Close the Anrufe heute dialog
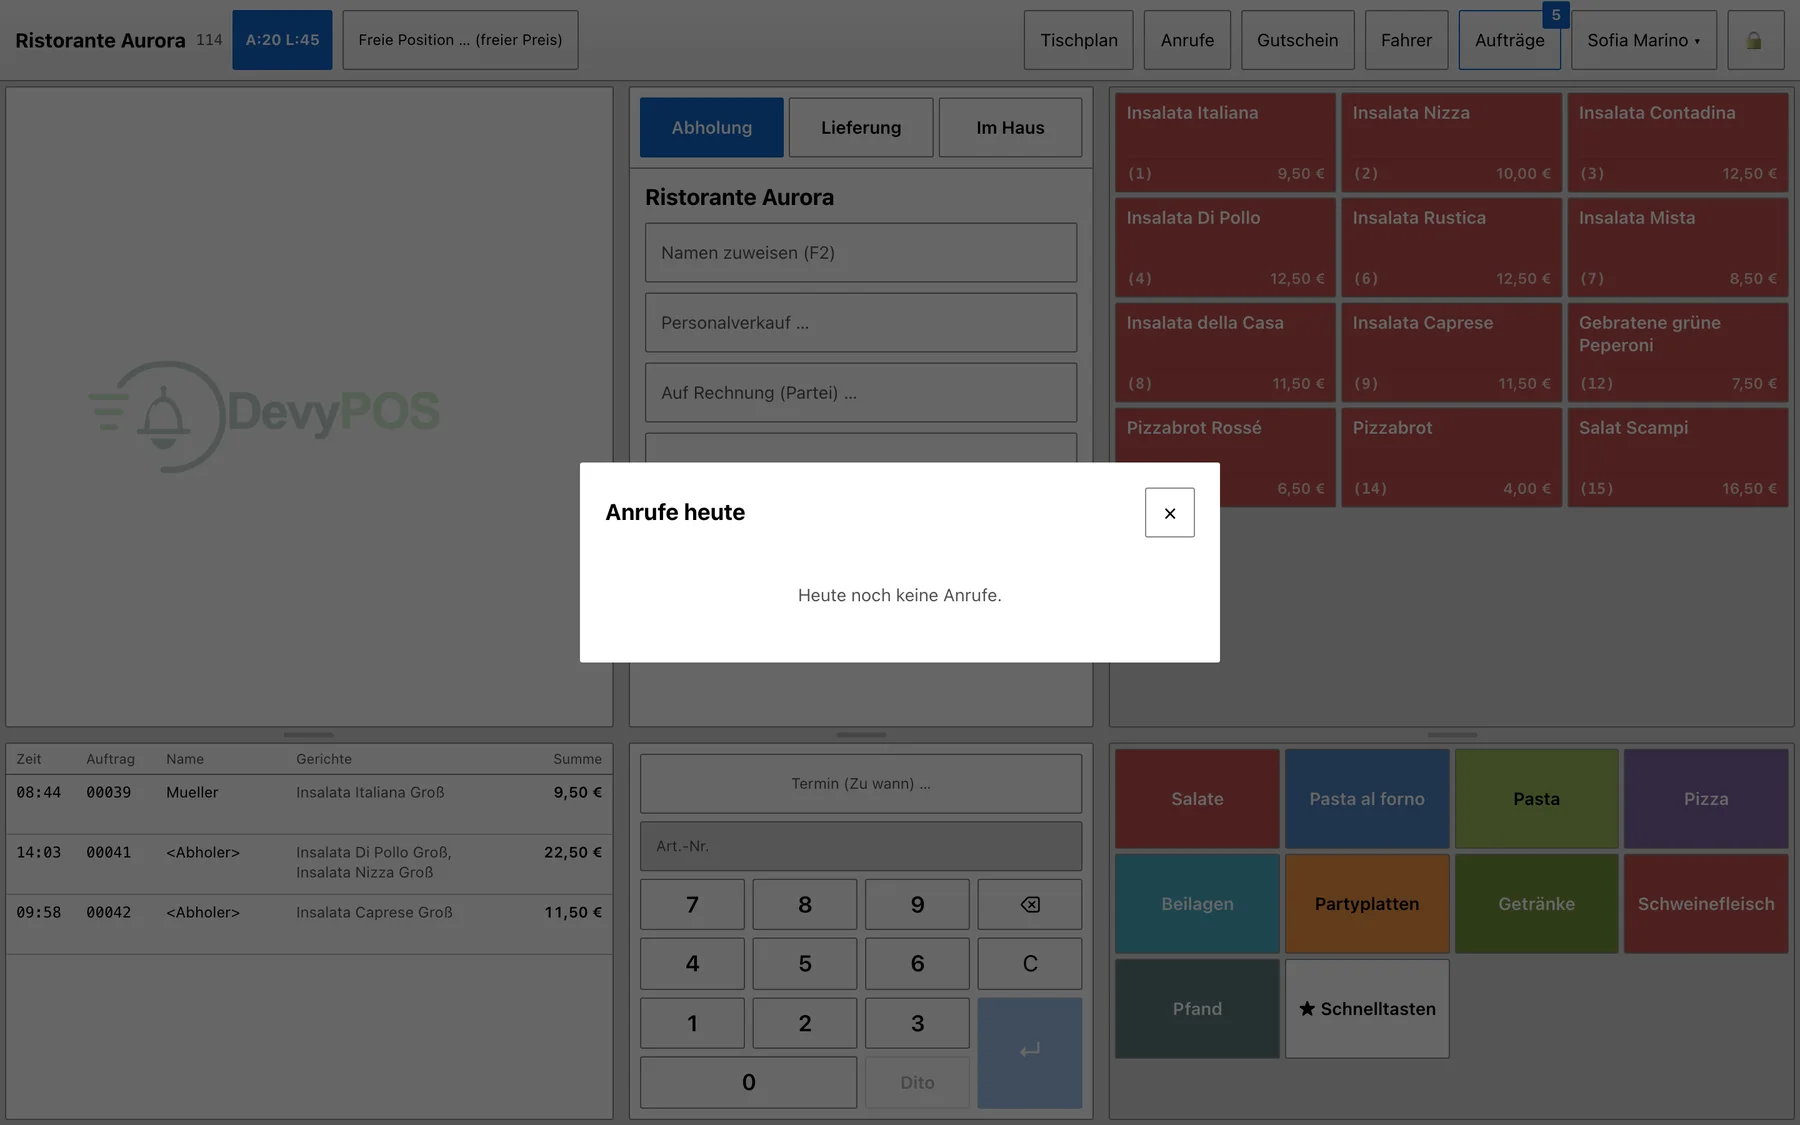This screenshot has width=1800, height=1125. [x=1169, y=512]
